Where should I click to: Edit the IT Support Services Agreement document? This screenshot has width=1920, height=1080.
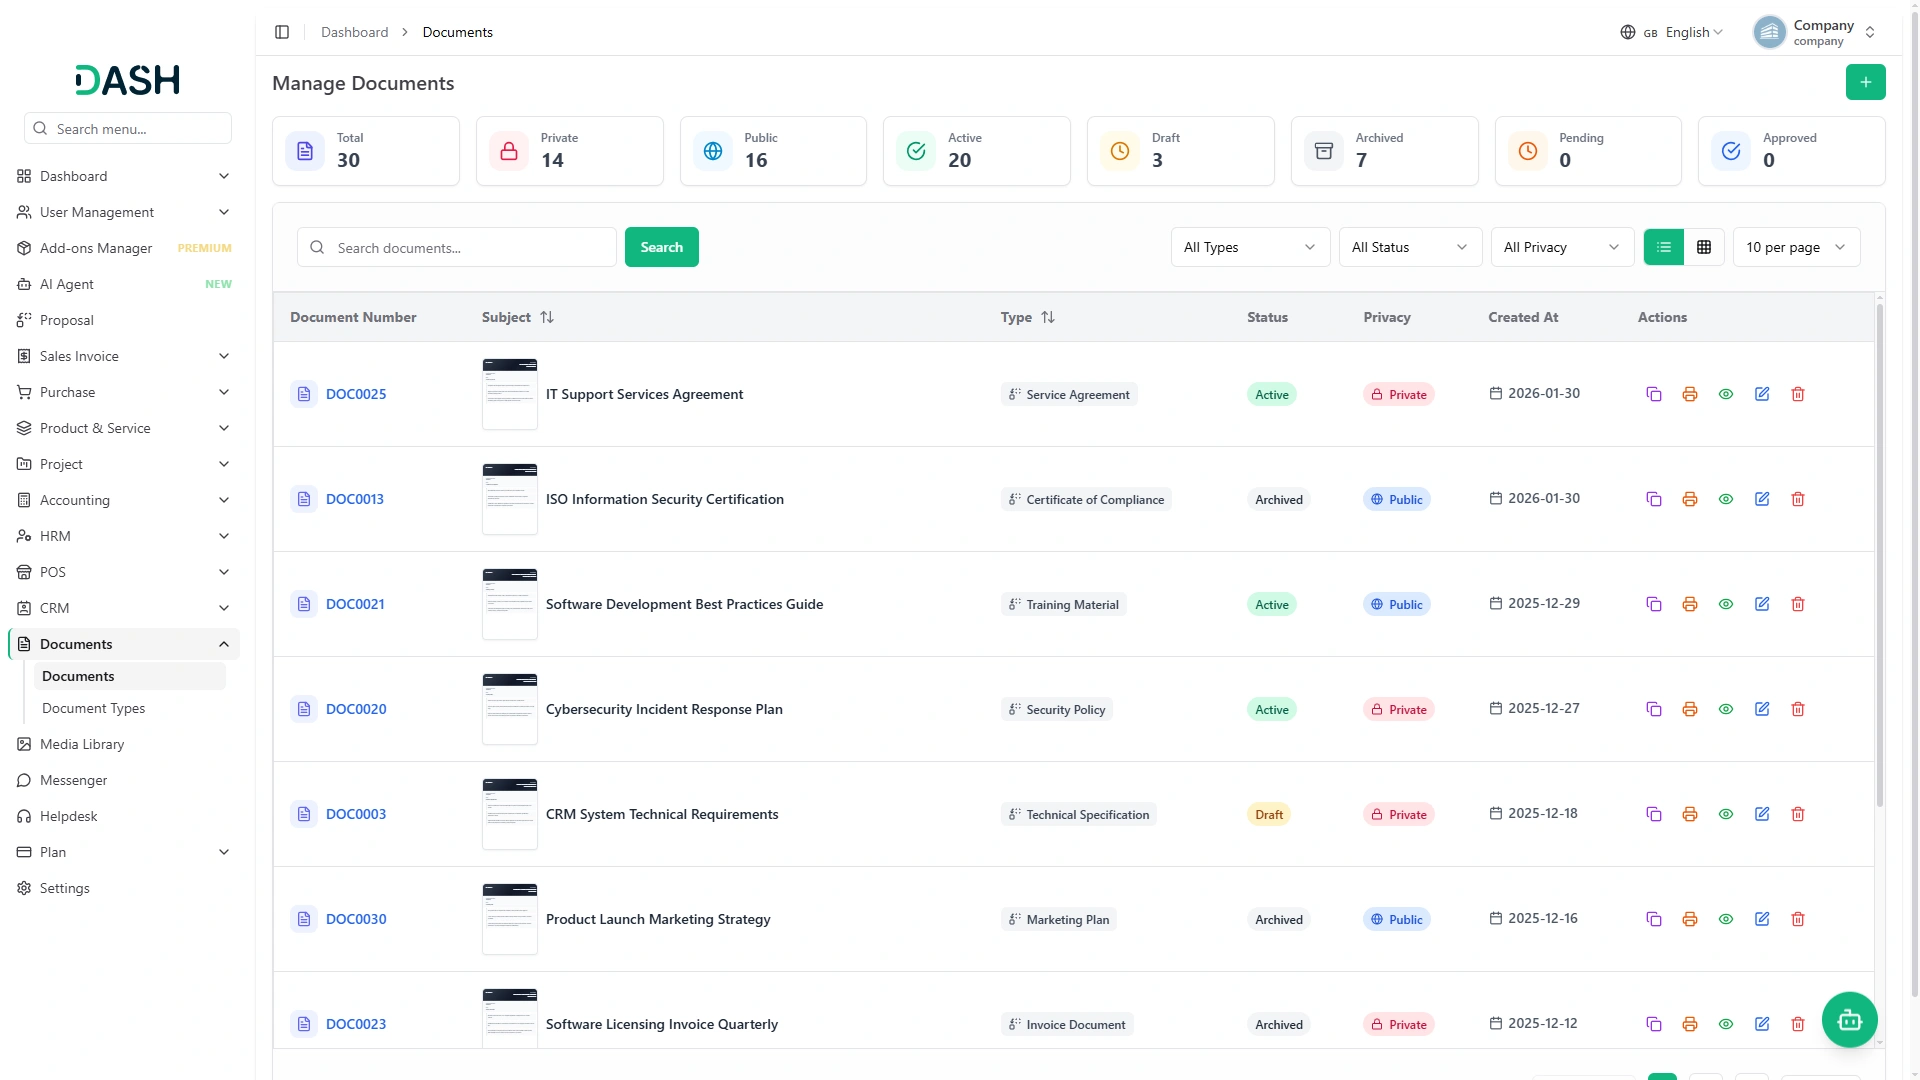(x=1761, y=394)
